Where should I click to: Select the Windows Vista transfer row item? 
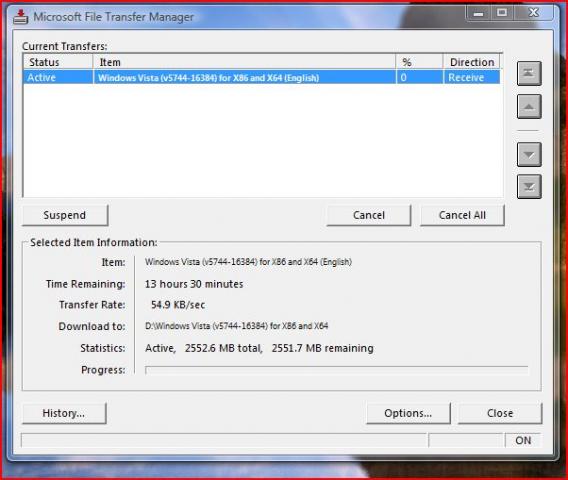tap(245, 78)
